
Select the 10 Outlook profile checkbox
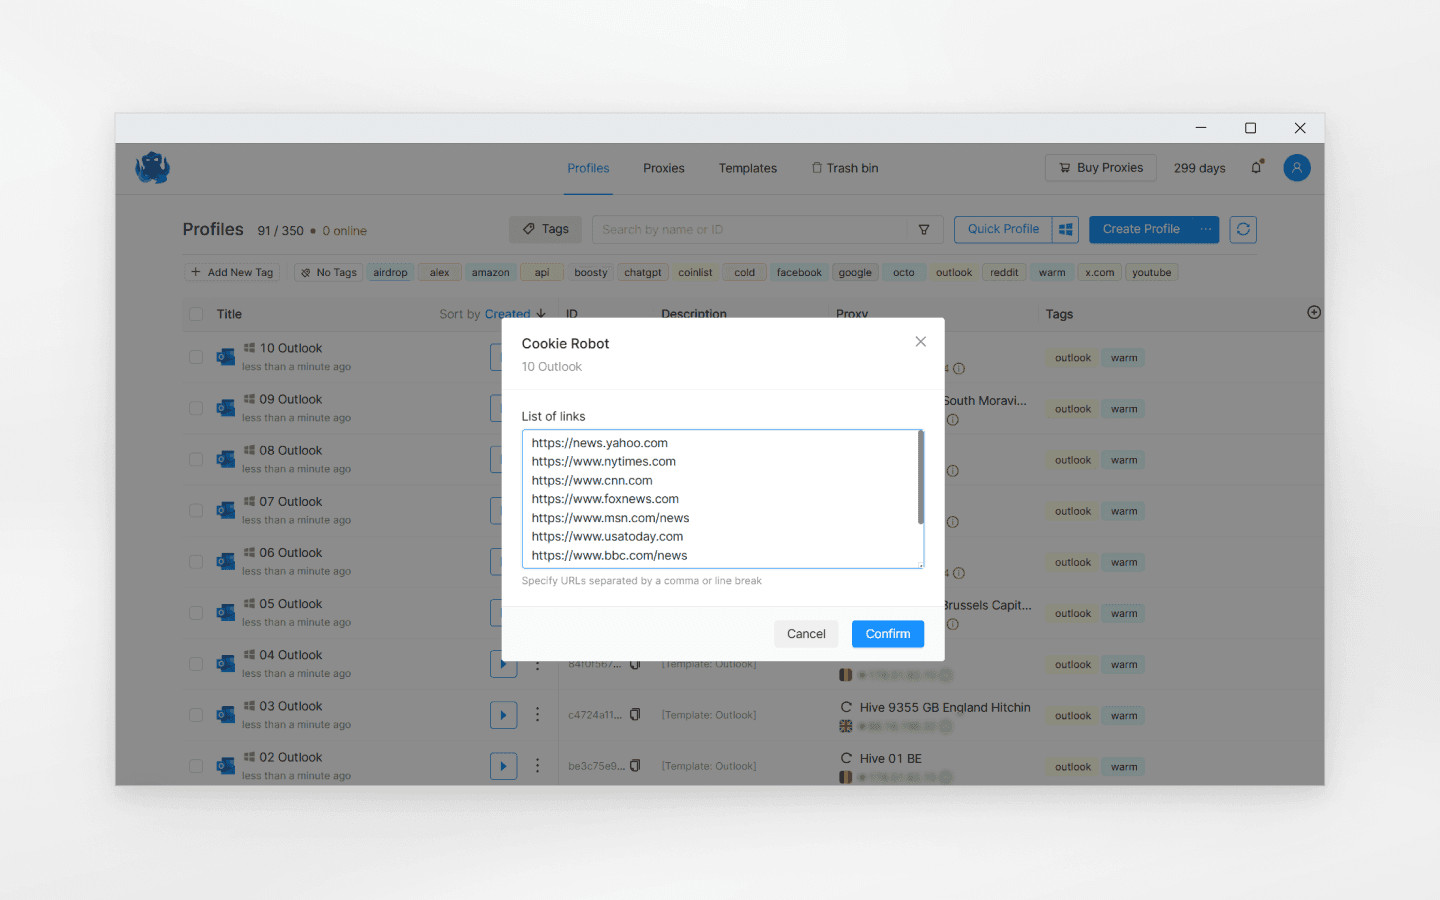tap(196, 356)
